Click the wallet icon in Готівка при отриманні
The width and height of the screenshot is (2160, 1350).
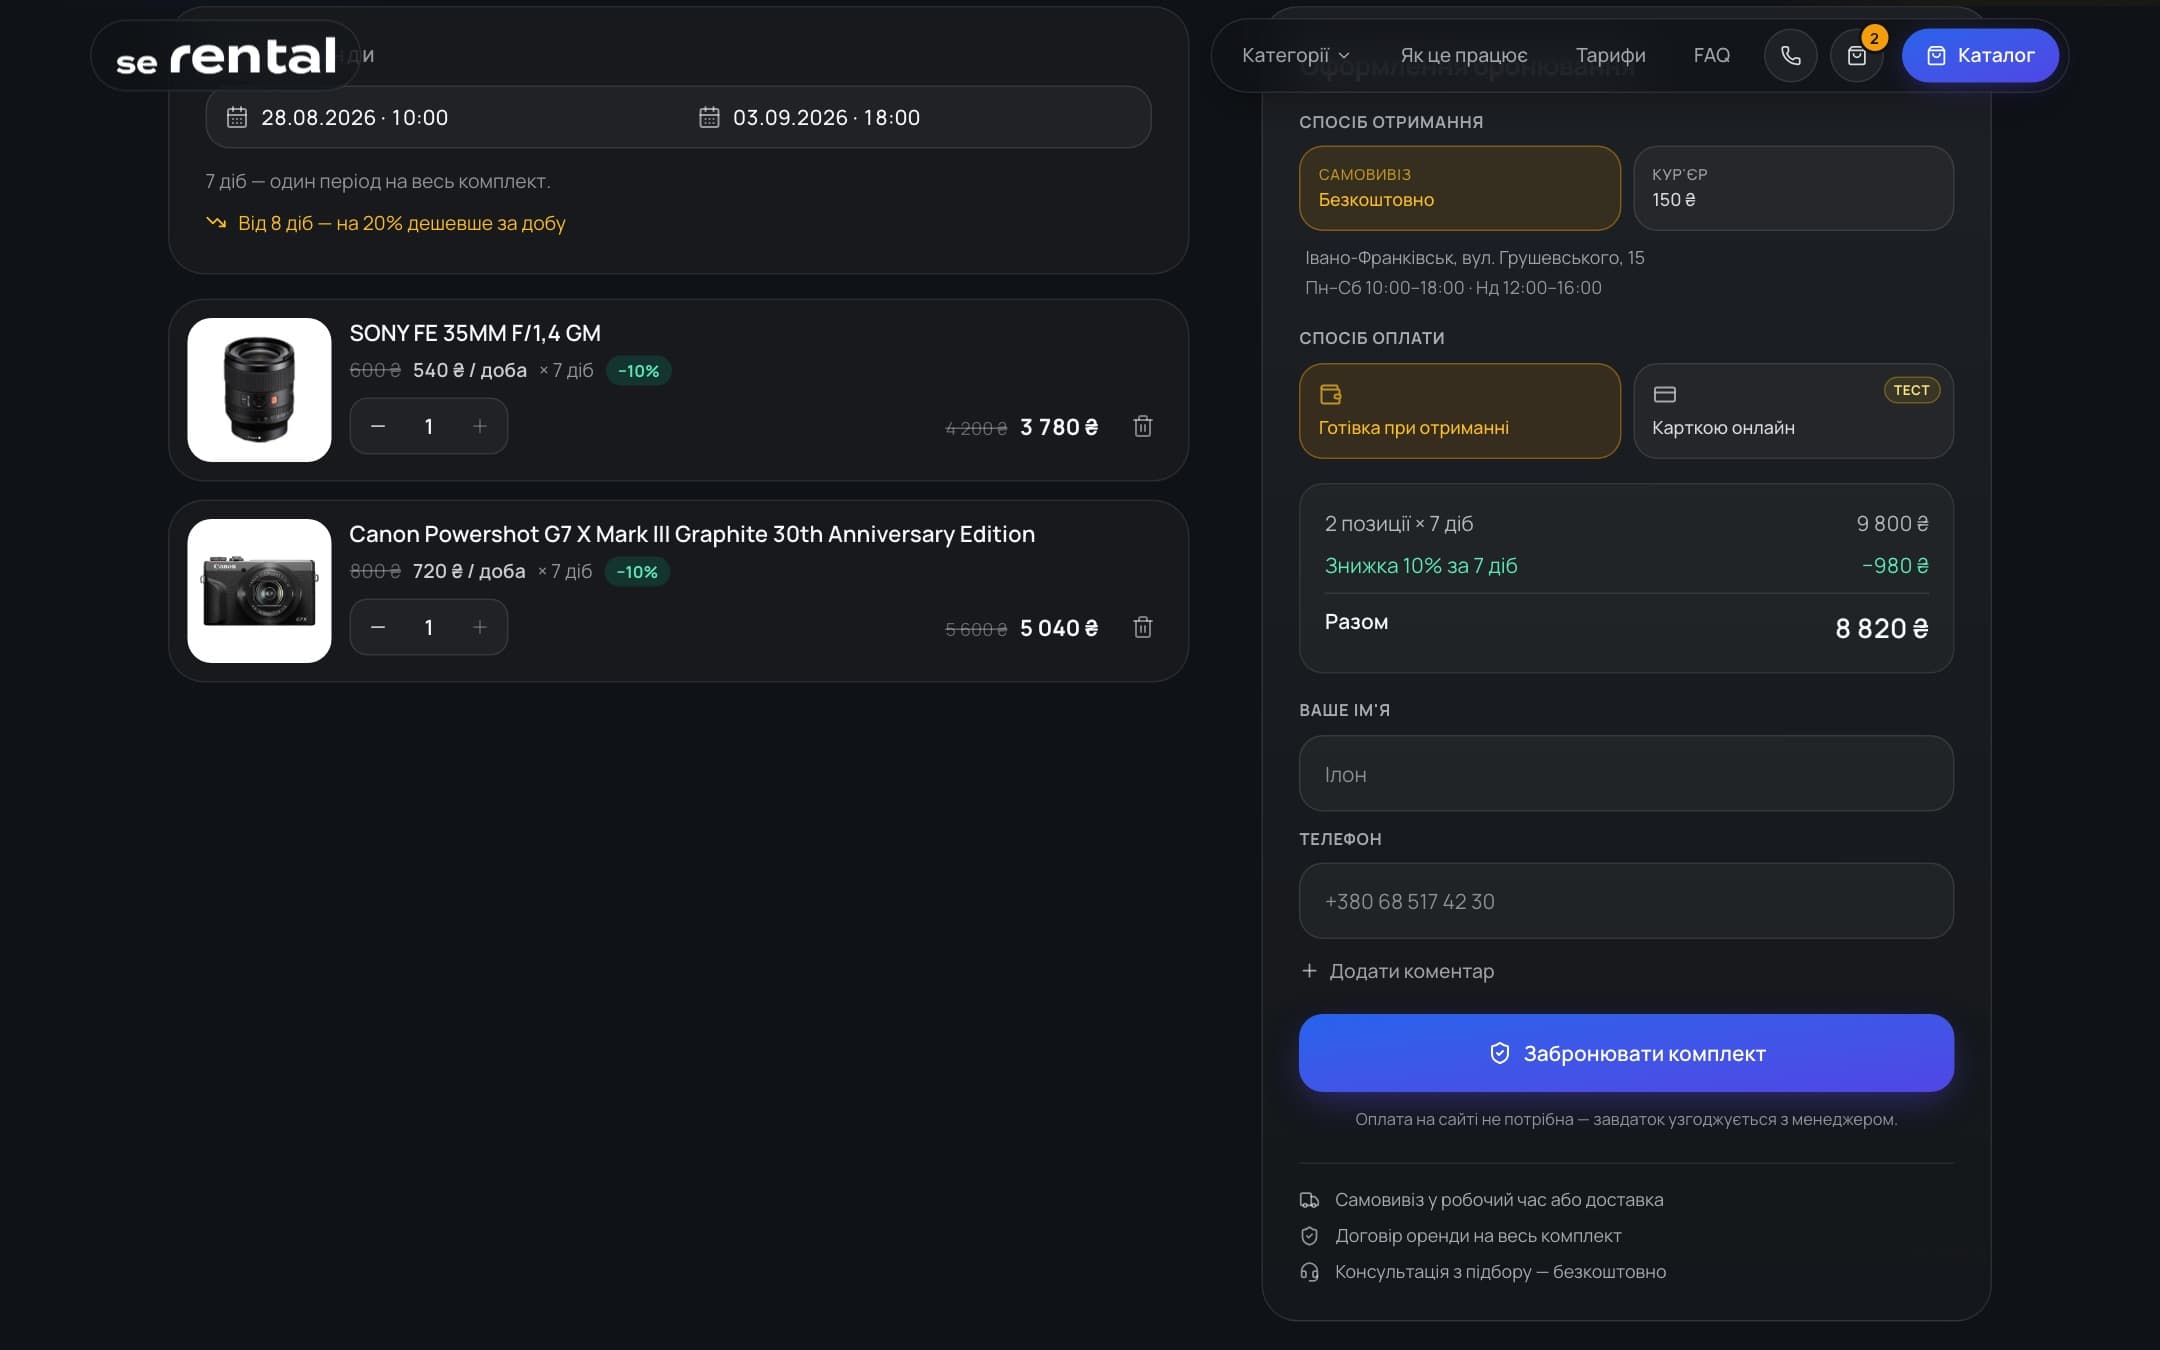point(1331,394)
